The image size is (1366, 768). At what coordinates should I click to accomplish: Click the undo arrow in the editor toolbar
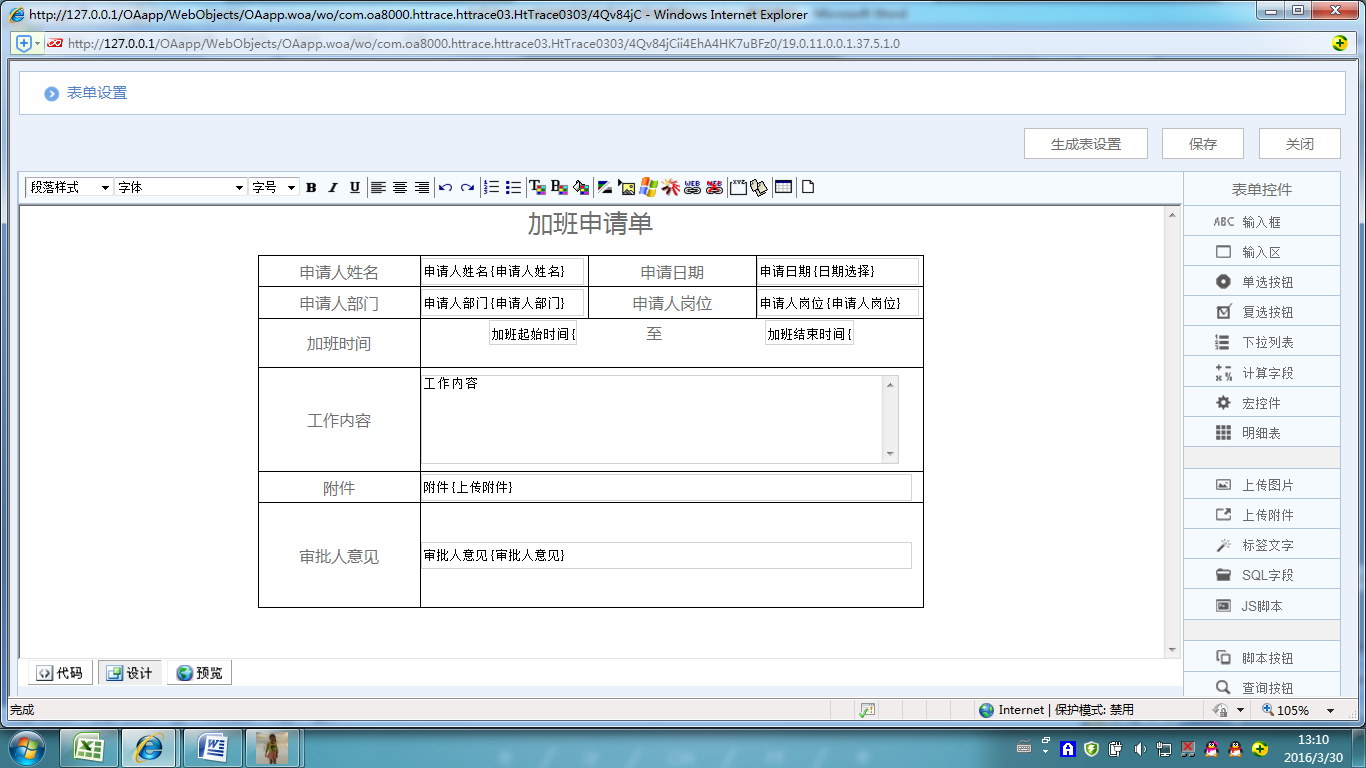point(446,187)
